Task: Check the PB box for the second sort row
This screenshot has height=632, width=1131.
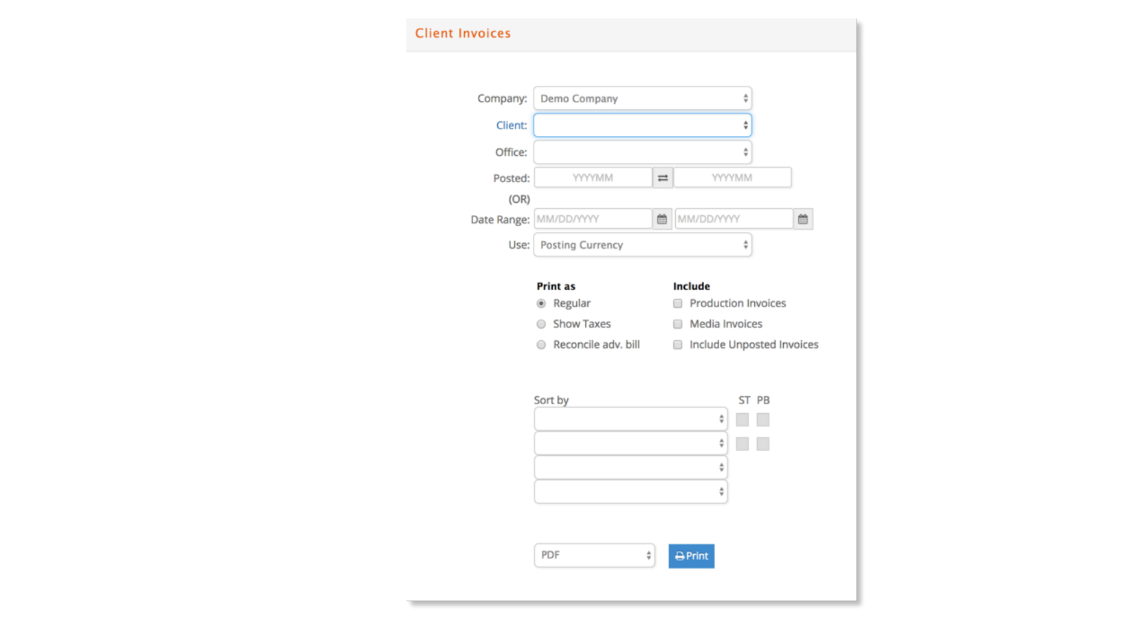Action: point(763,444)
